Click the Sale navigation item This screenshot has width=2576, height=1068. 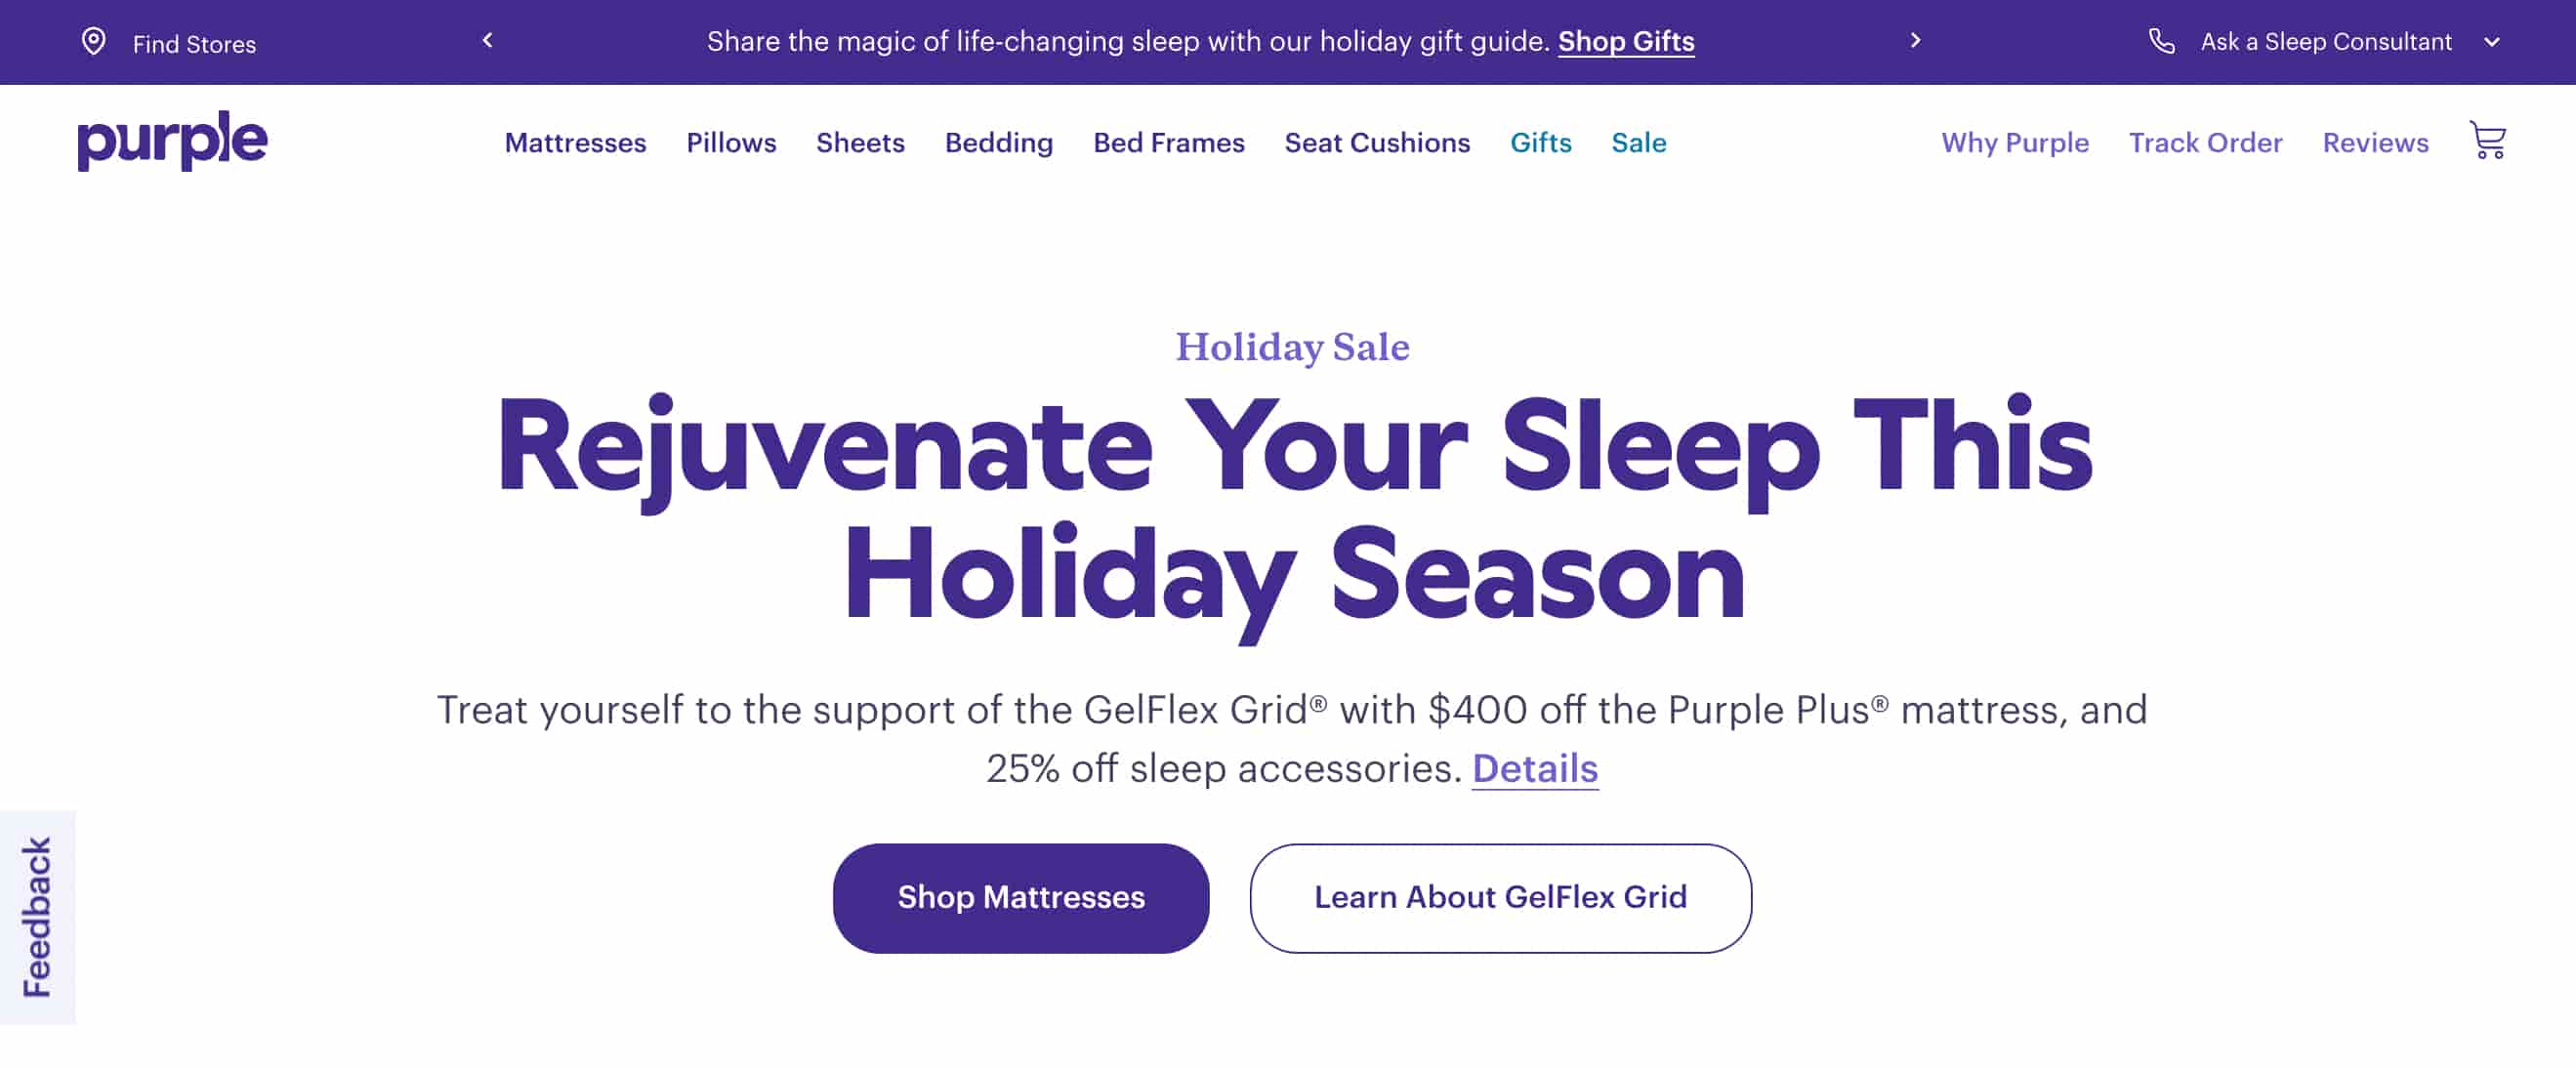click(x=1638, y=143)
